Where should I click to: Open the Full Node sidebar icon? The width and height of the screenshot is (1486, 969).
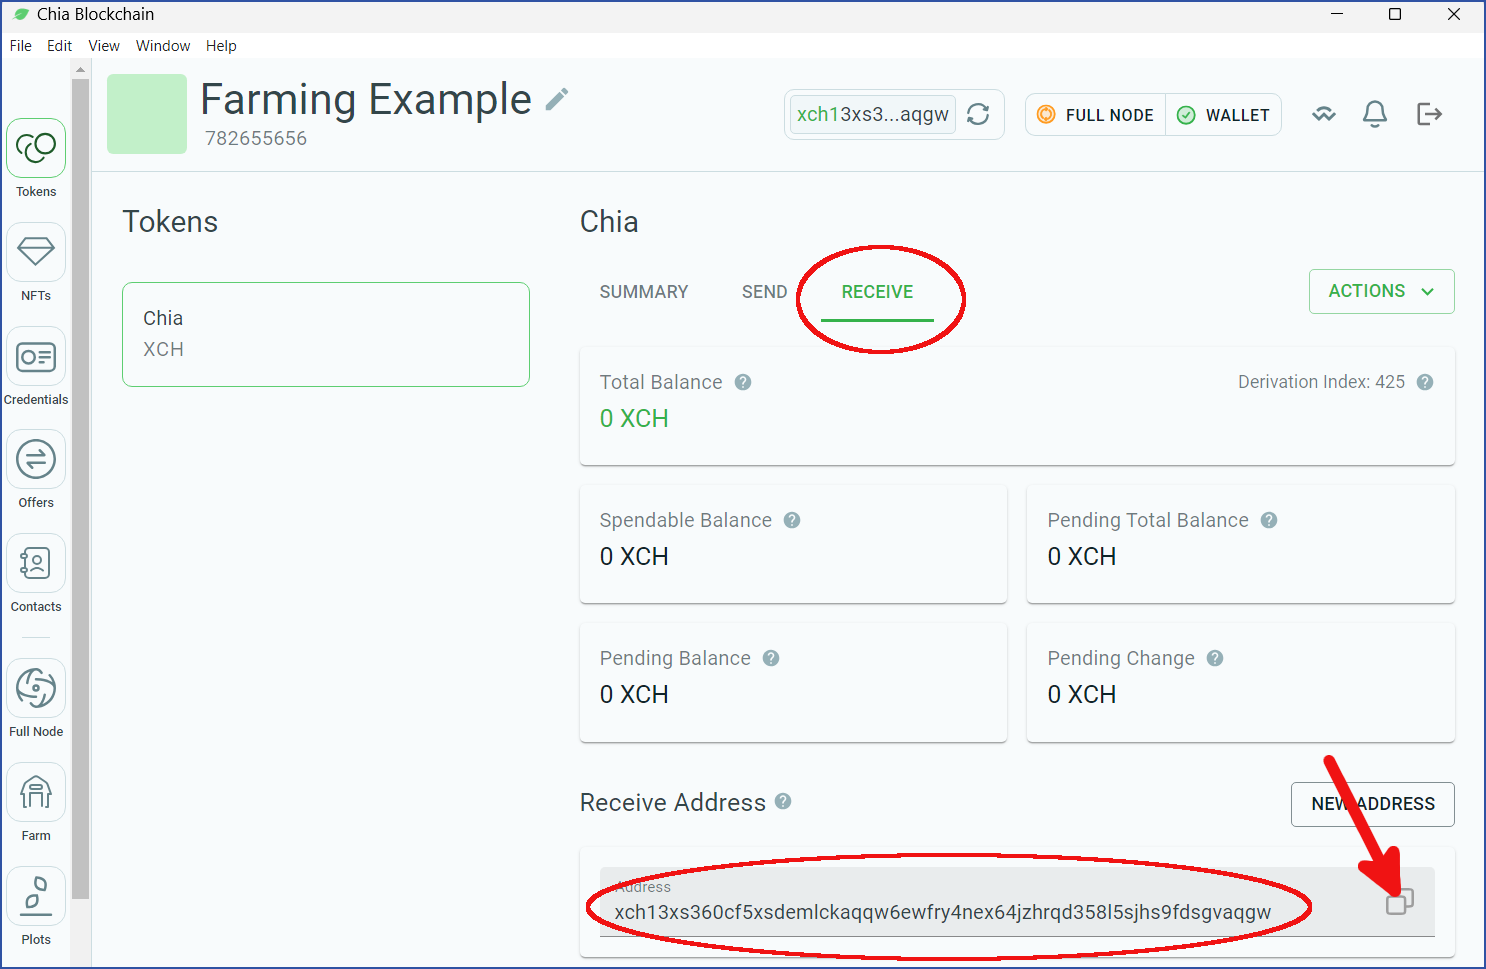(x=36, y=688)
